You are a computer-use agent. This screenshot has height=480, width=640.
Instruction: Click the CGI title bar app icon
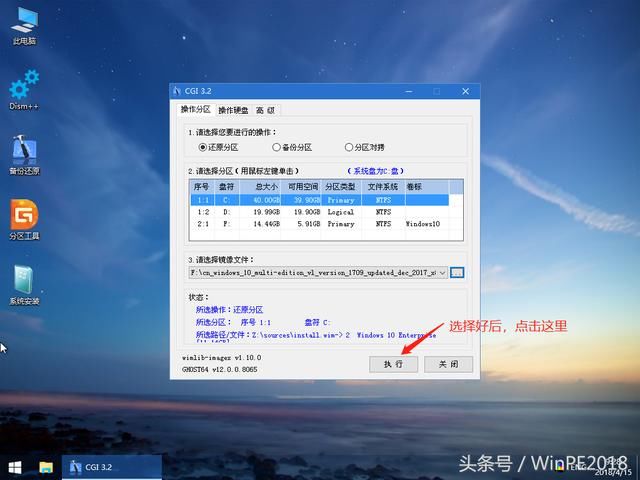[177, 91]
